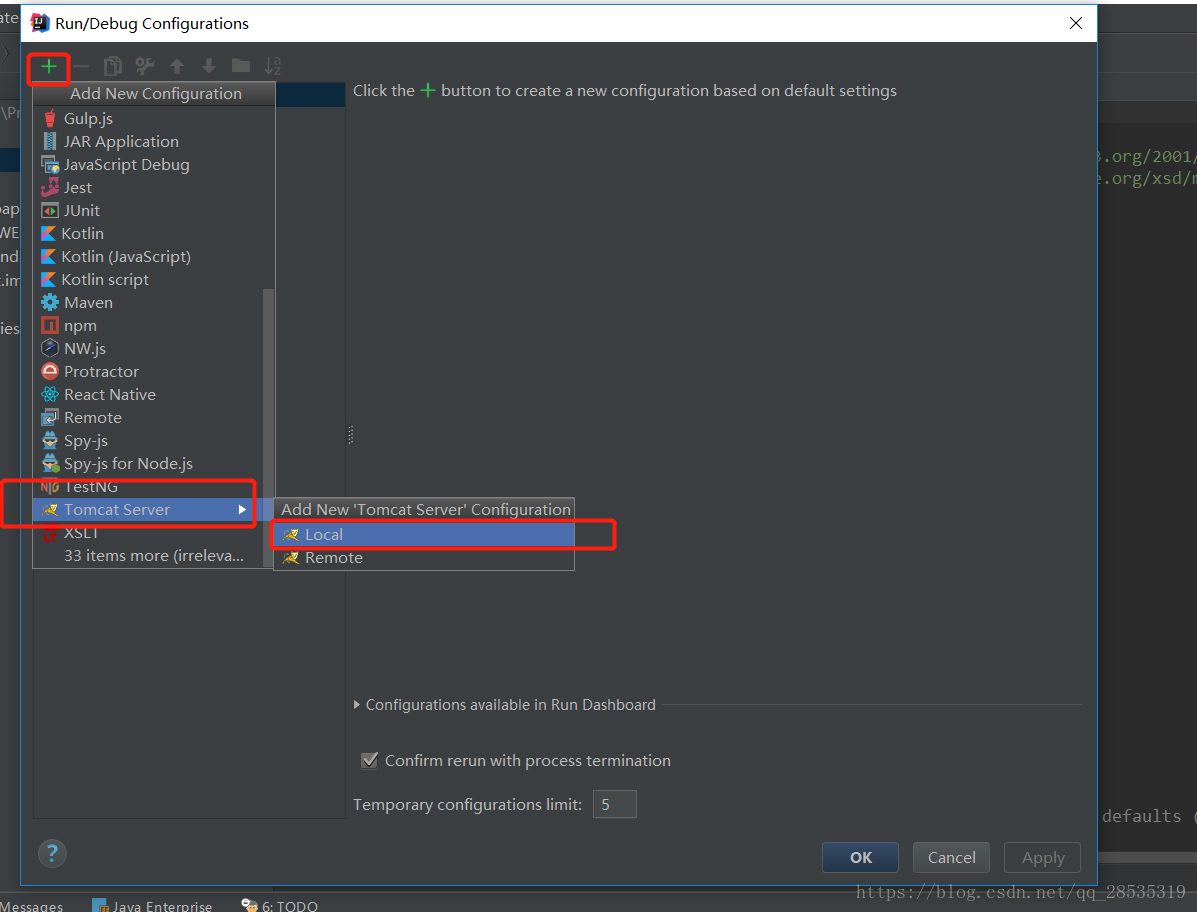
Task: Choose Spy-js configuration entry
Action: (149, 440)
